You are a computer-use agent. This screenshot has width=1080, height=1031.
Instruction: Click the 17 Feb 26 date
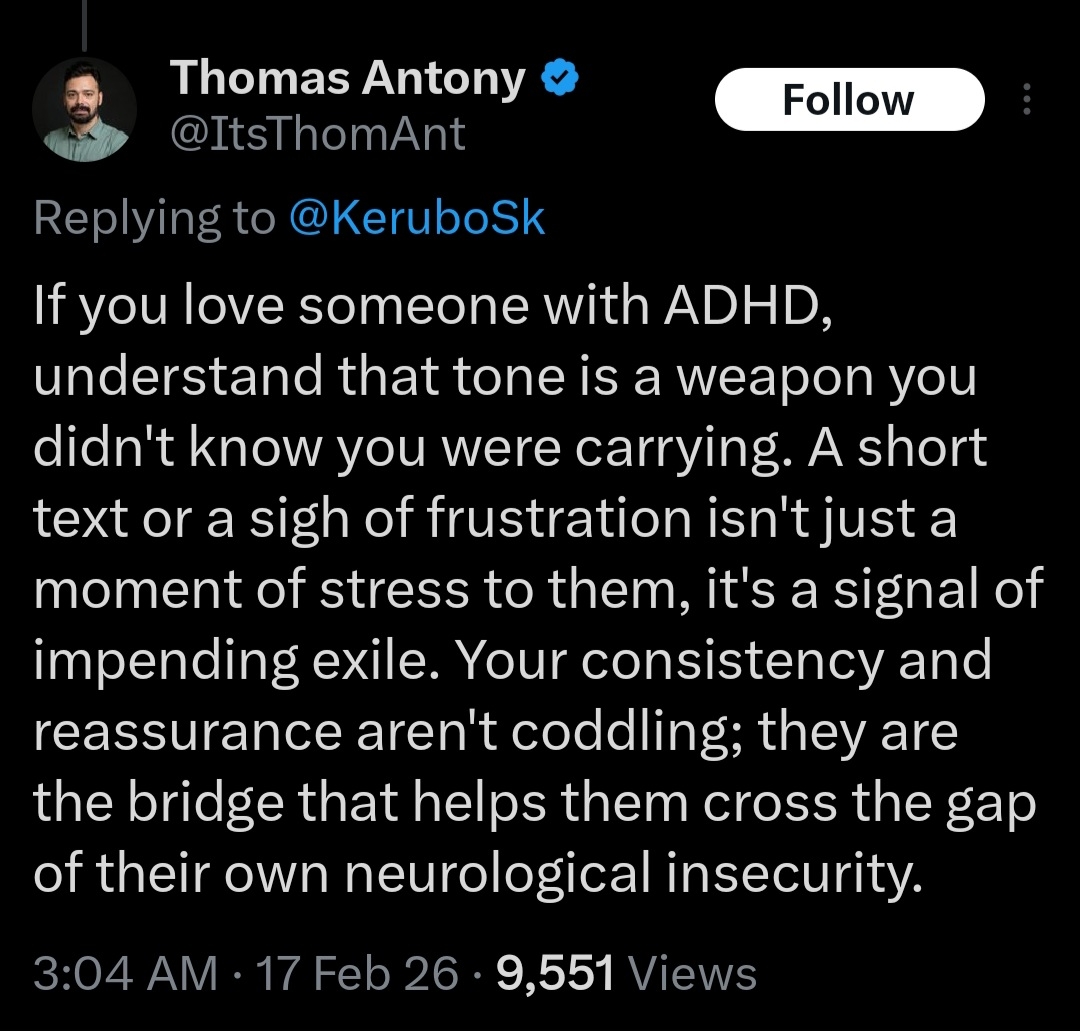click(357, 973)
